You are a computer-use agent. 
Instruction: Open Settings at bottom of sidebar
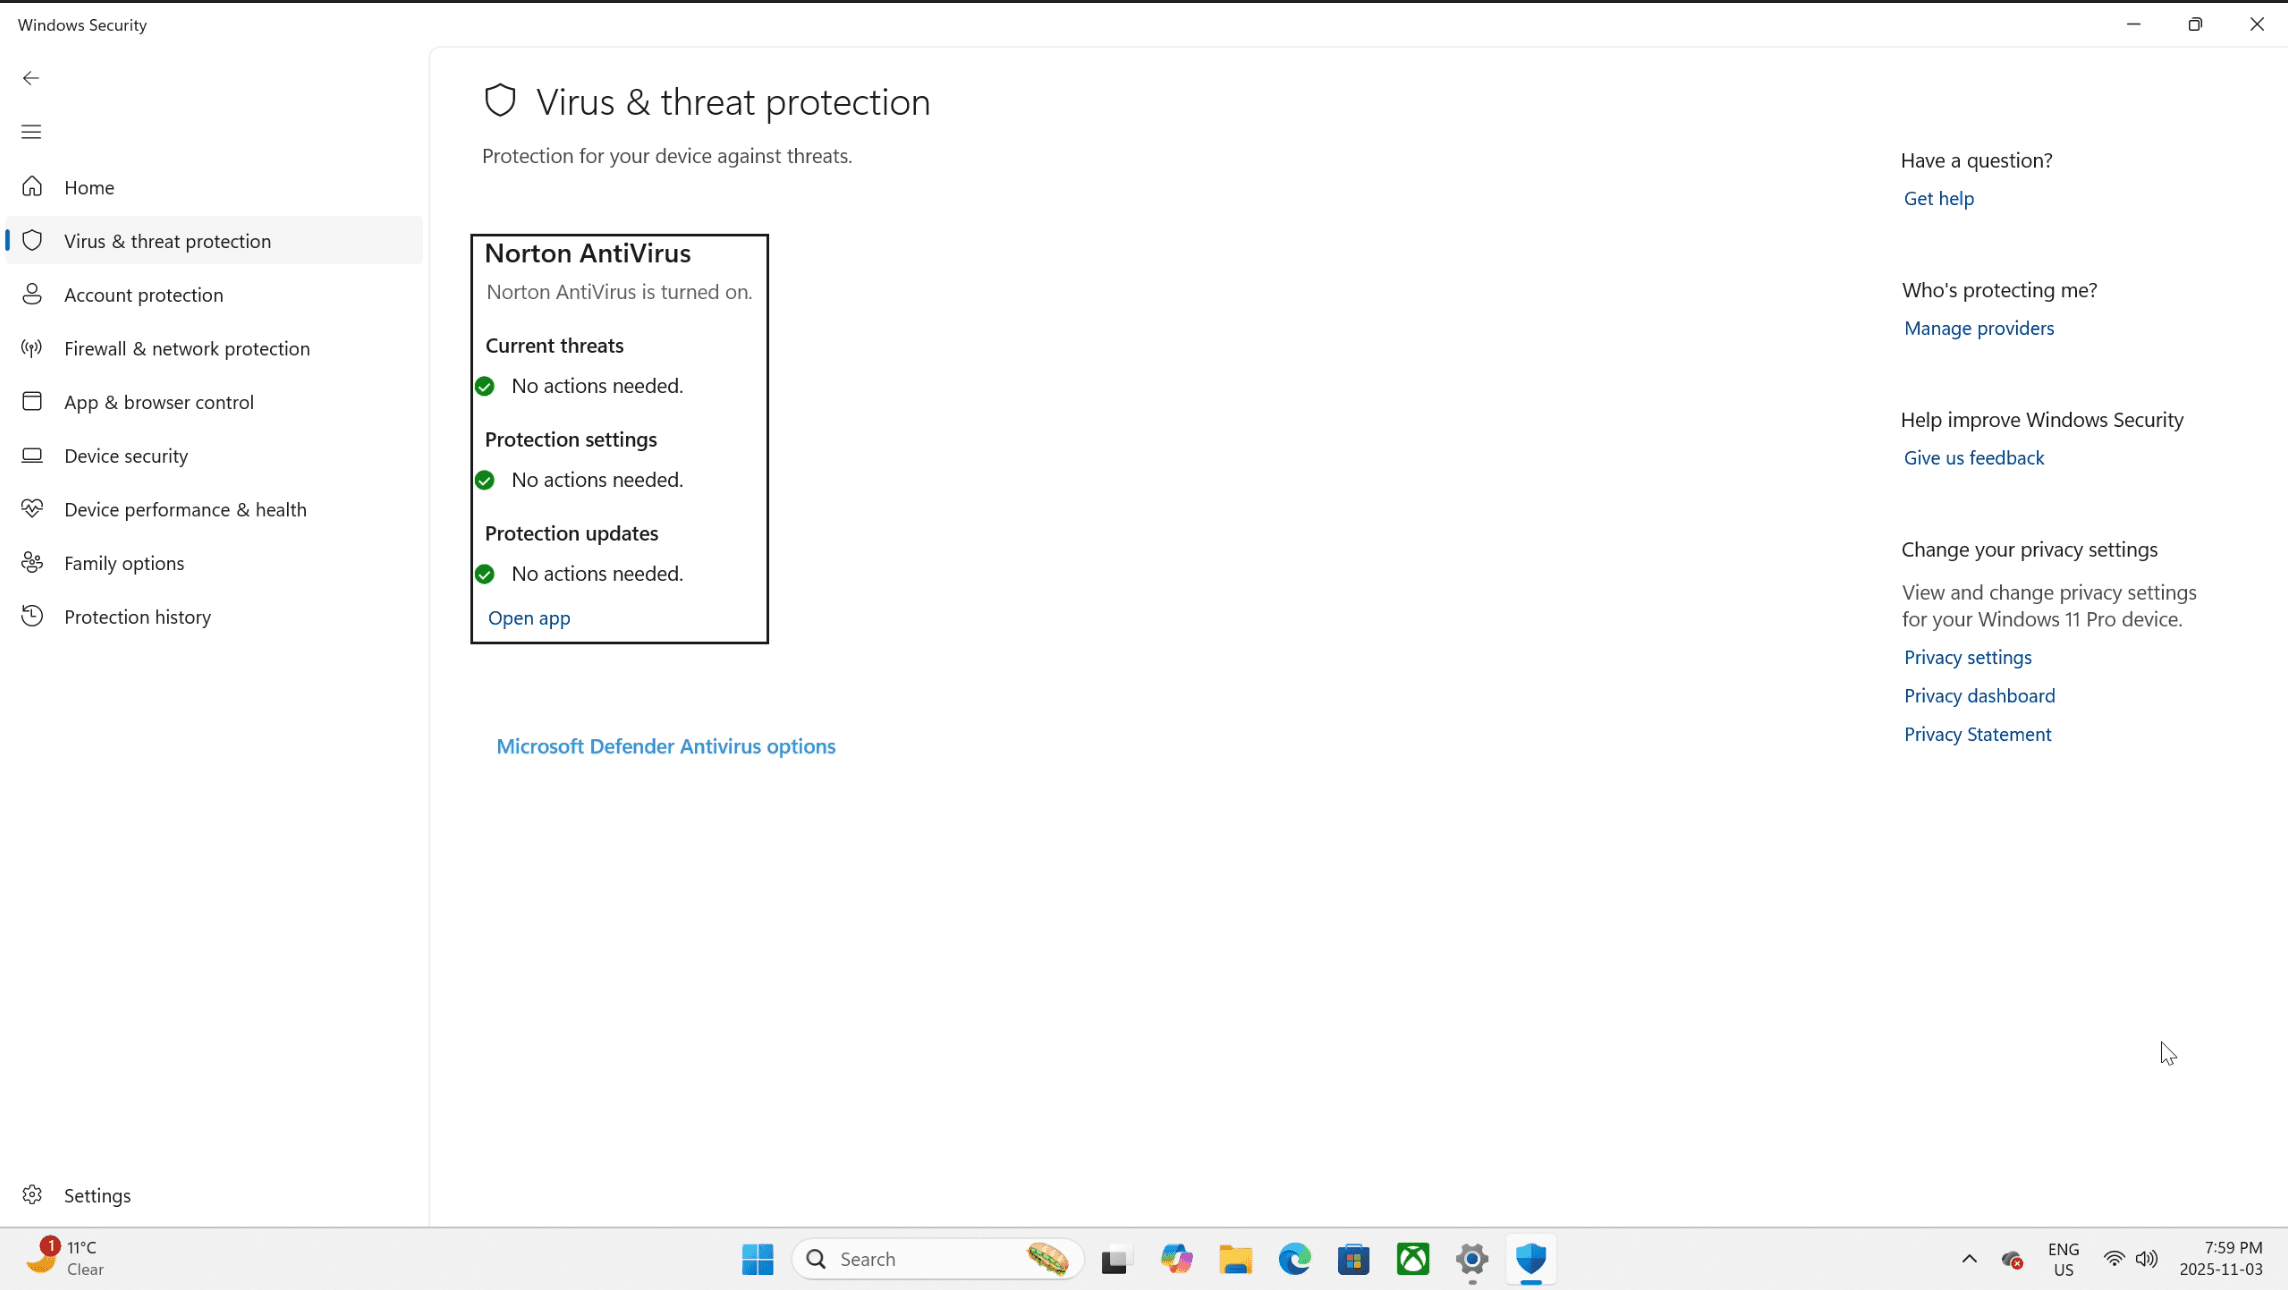(97, 1195)
